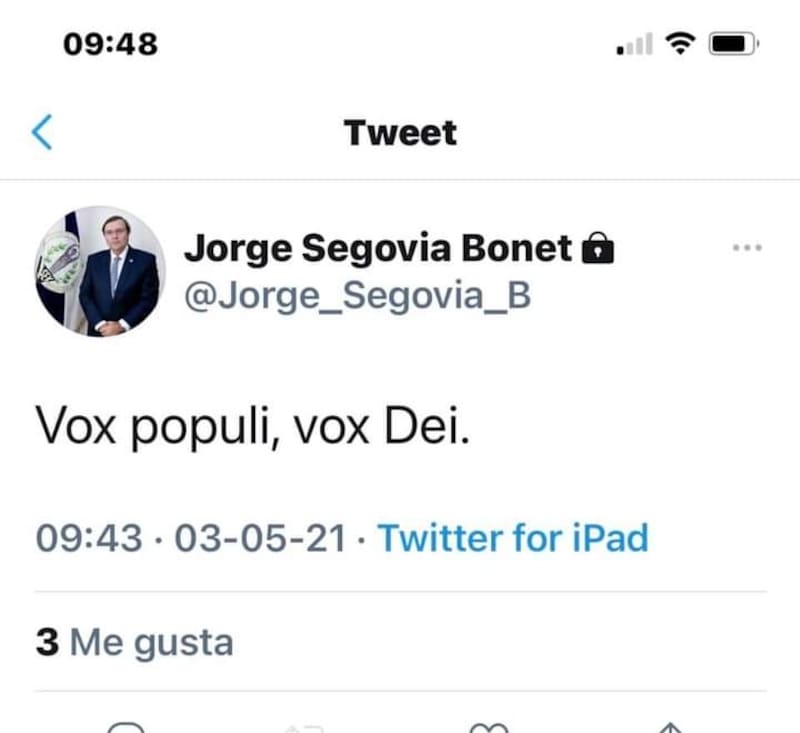Tap the cellular signal bars icon

tap(635, 45)
